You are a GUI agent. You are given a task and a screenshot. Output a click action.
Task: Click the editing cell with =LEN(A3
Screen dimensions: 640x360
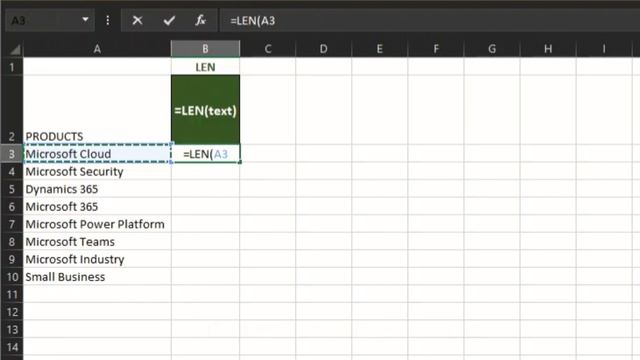(205, 154)
